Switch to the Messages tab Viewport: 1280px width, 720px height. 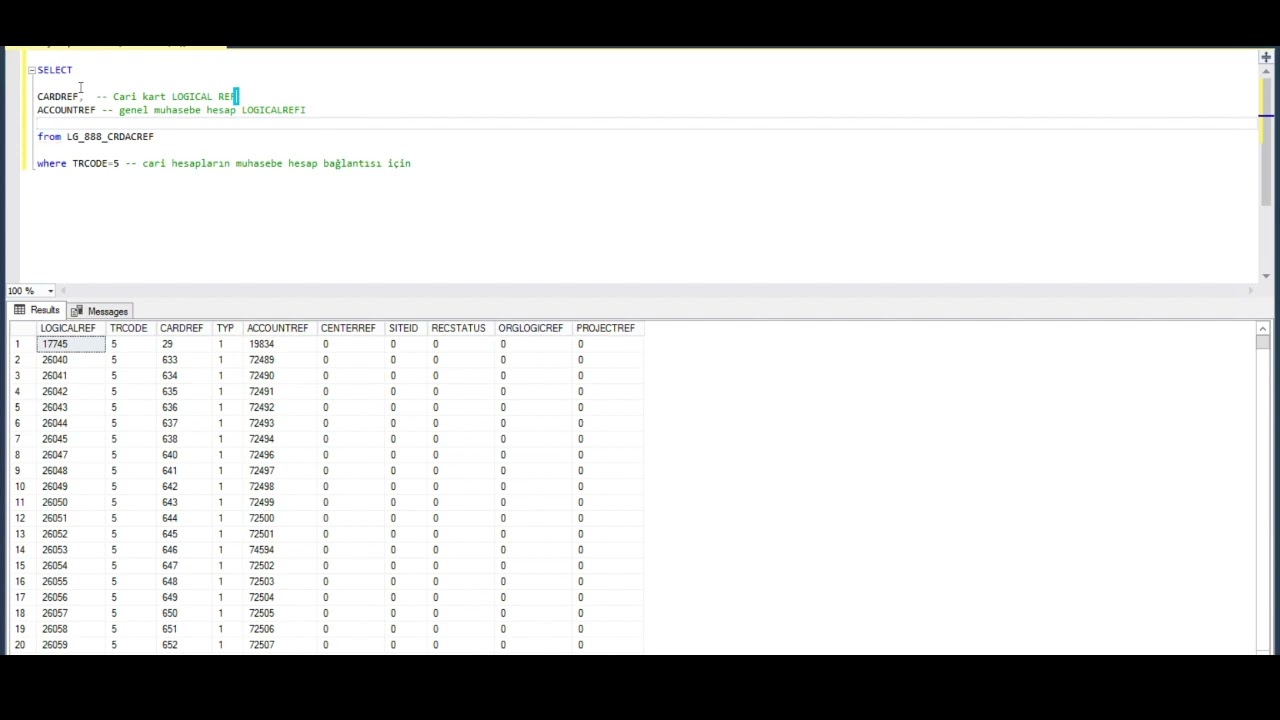coord(99,311)
